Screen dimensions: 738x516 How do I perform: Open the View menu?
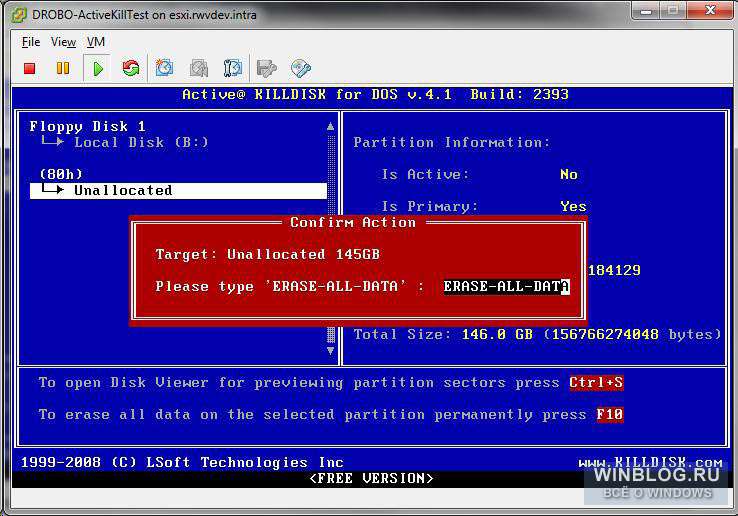coord(63,42)
